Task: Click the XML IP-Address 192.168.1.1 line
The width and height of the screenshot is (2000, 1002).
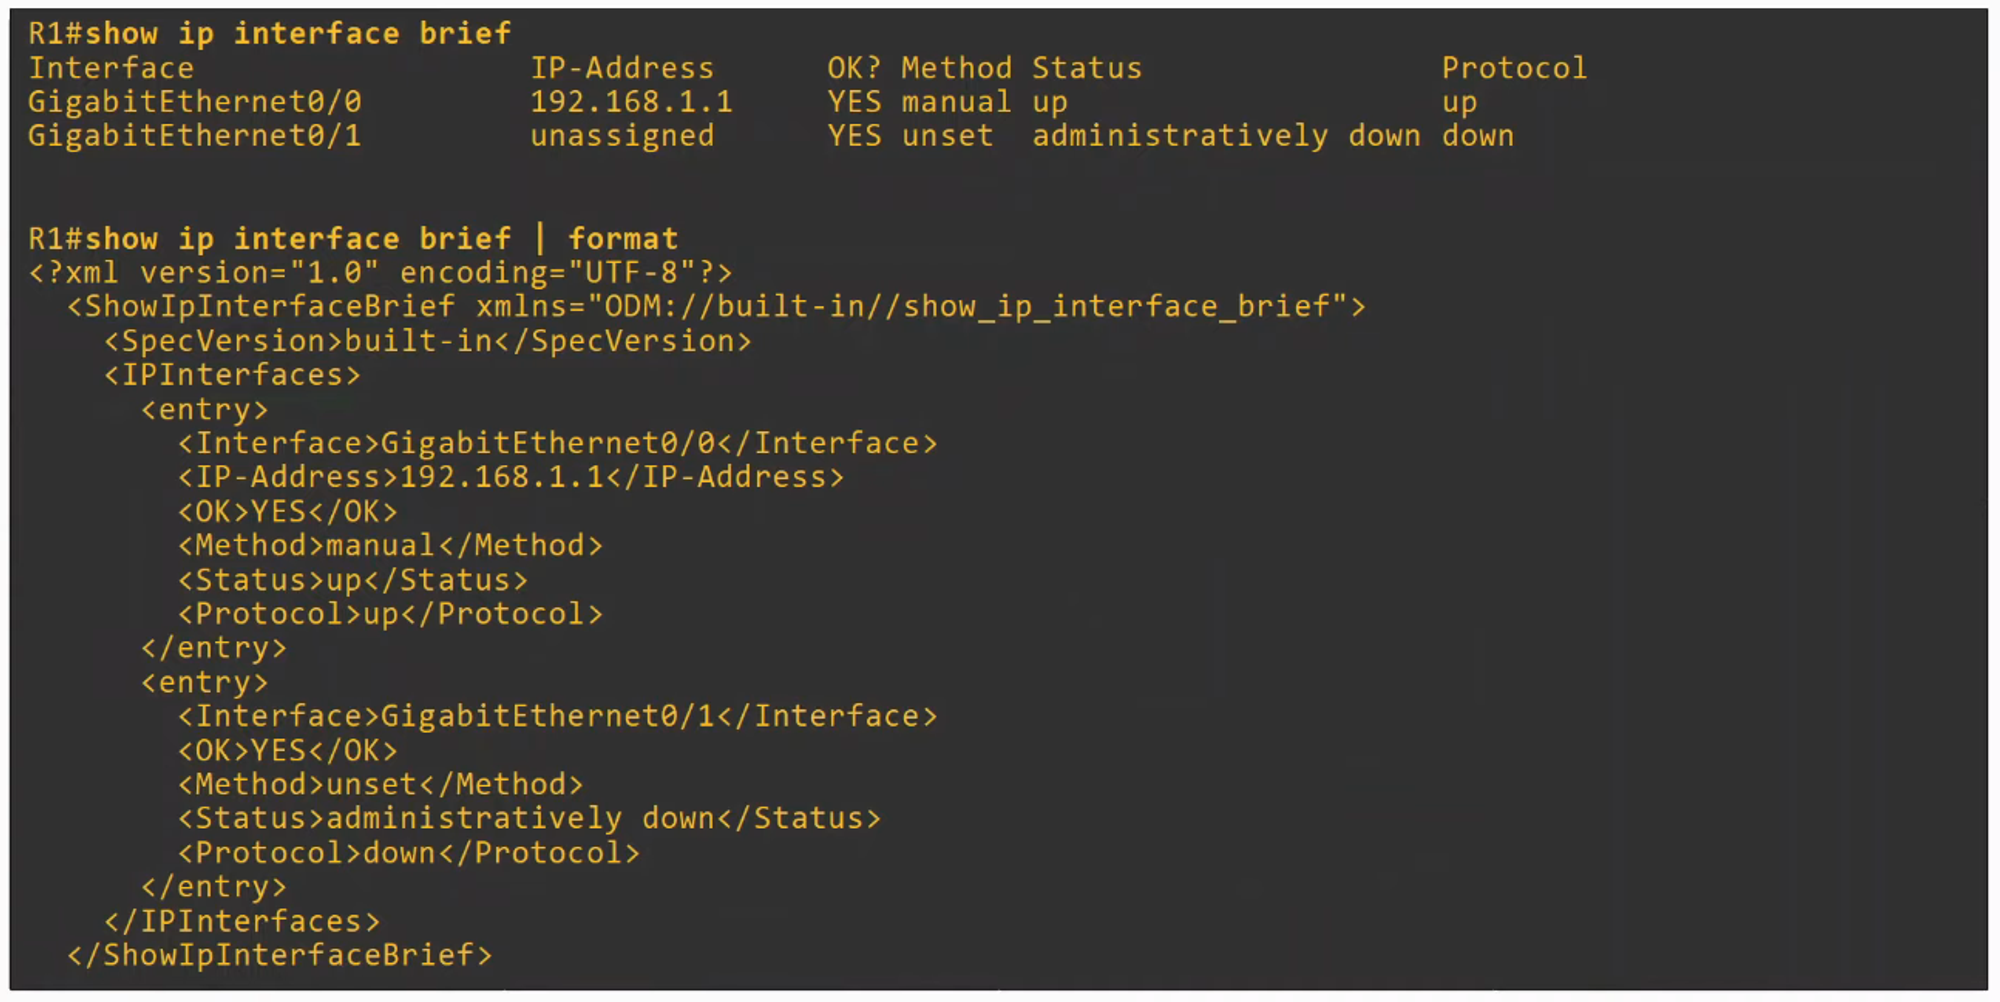Action: (x=510, y=477)
